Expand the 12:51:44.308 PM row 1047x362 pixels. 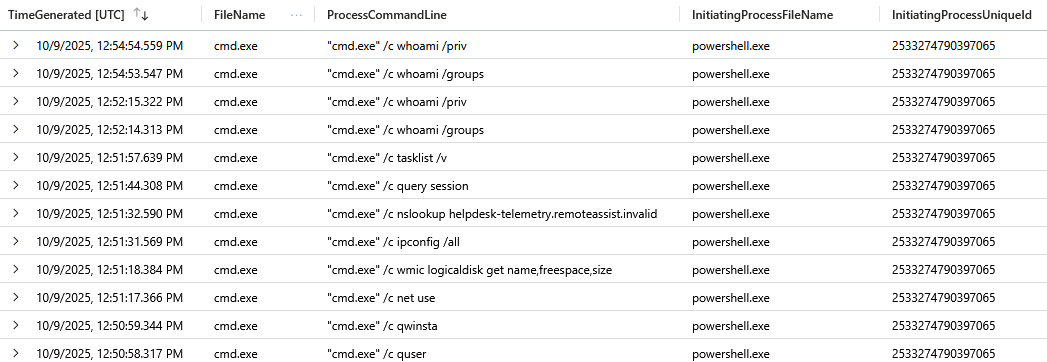pos(16,186)
